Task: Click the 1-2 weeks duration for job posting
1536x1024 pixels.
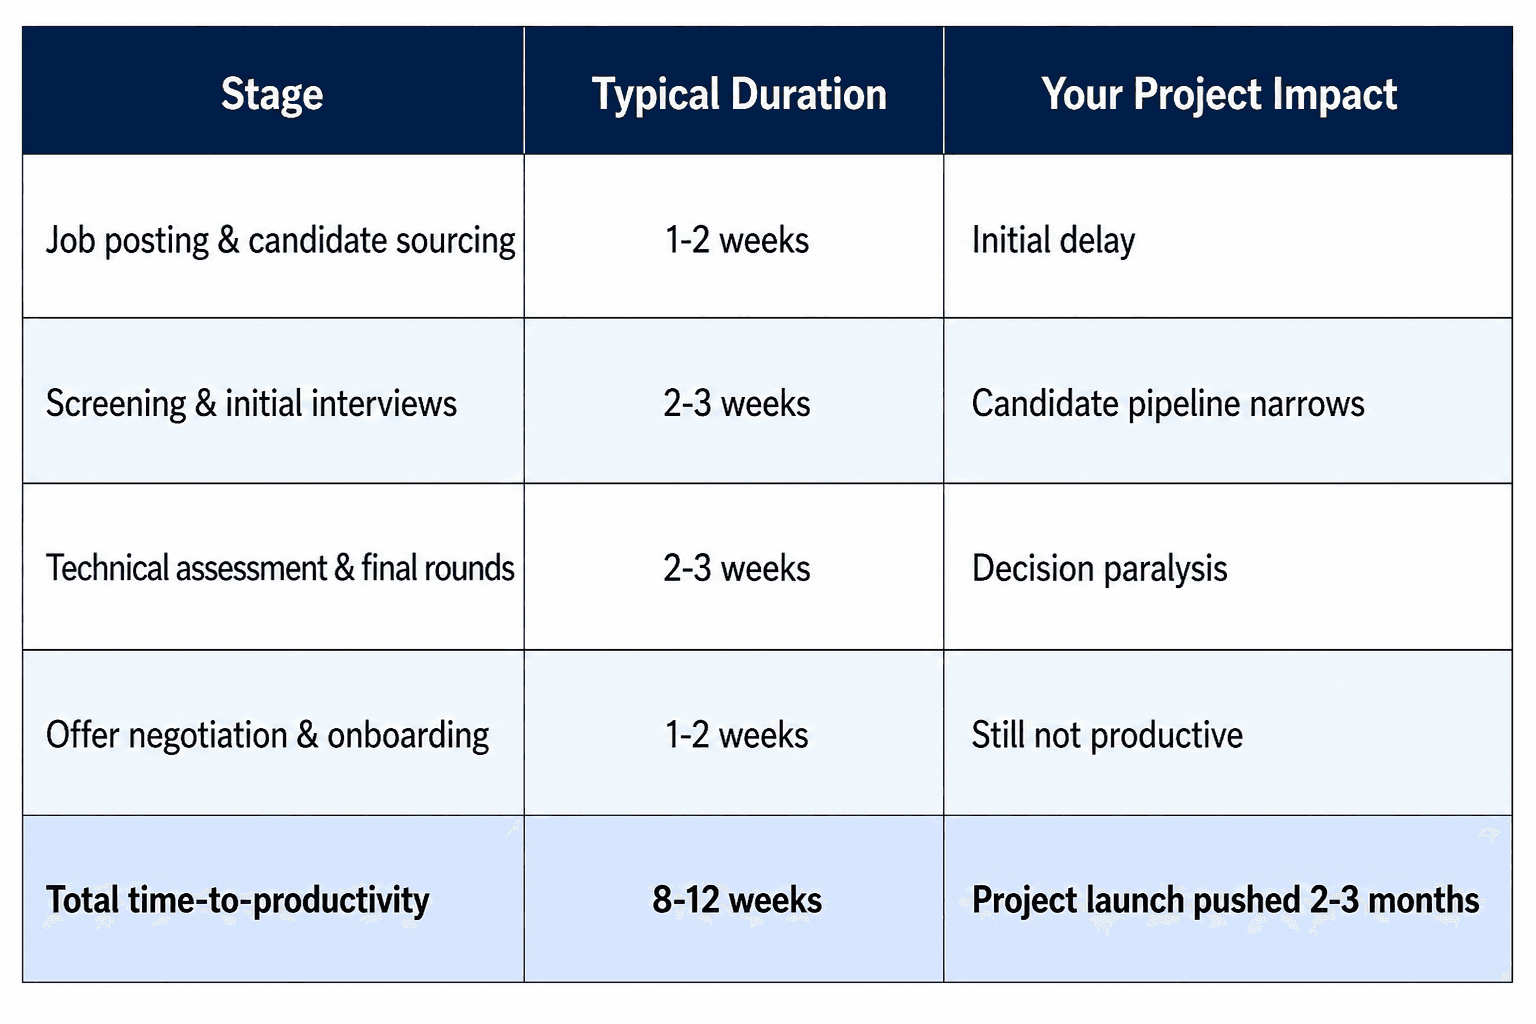Action: tap(736, 240)
